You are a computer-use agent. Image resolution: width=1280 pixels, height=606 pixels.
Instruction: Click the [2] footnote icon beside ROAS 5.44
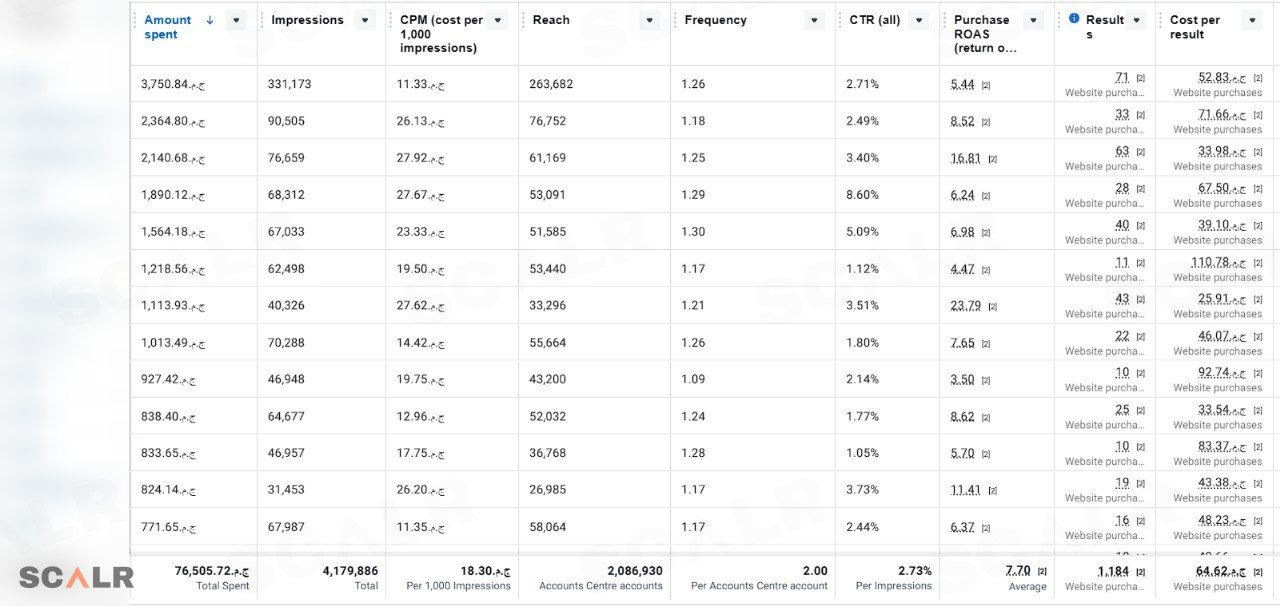click(x=986, y=85)
